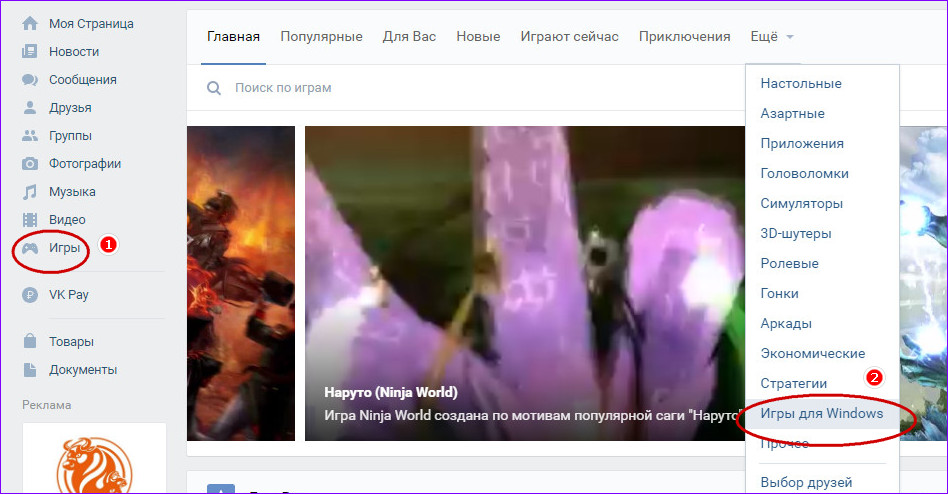Click the newspaper icon beside Новости
Image resolution: width=948 pixels, height=494 pixels.
pyautogui.click(x=30, y=51)
